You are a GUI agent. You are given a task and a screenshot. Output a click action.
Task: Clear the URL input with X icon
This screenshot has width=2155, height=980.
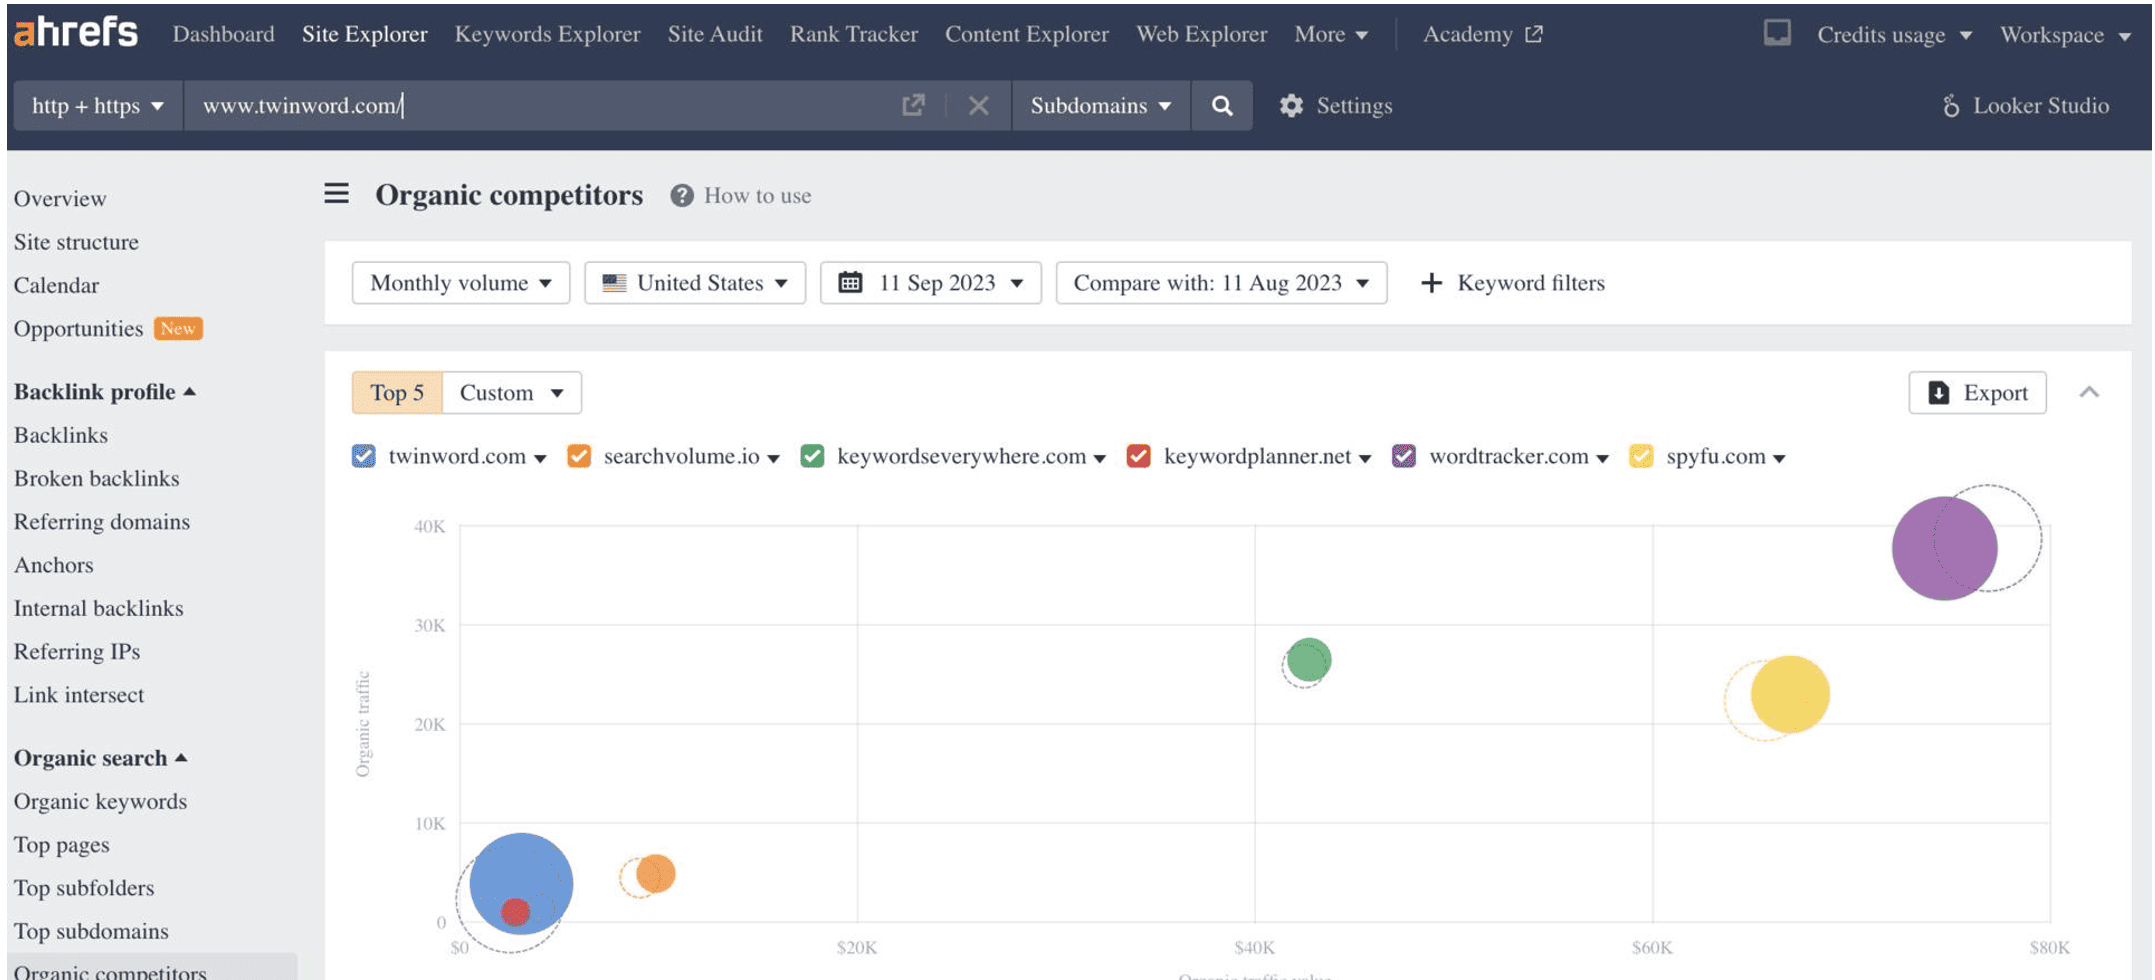[978, 105]
